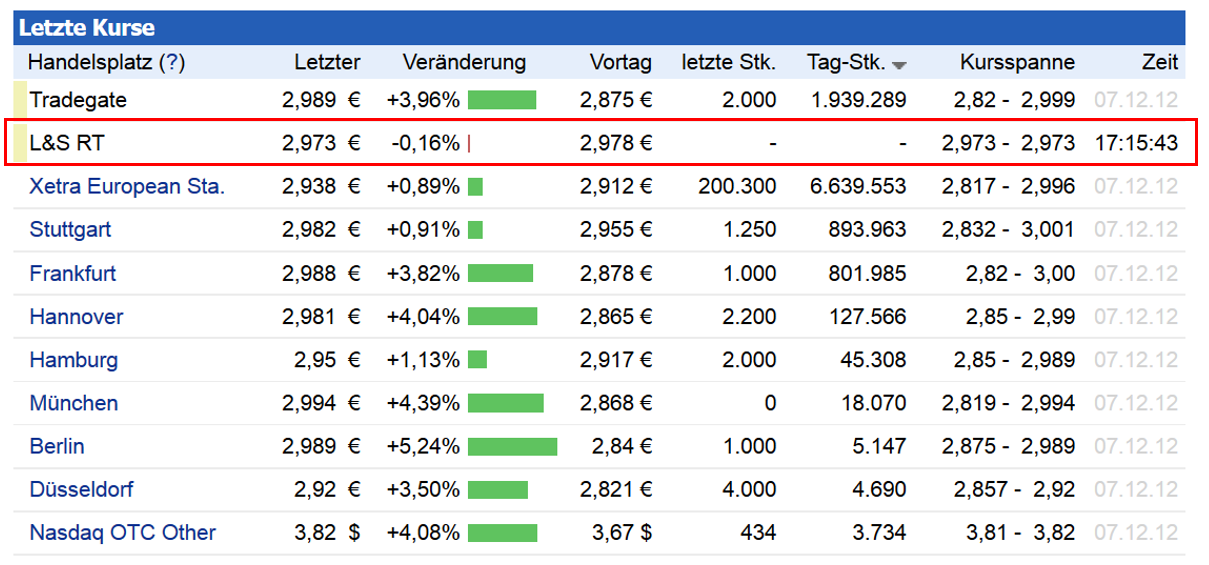Click the sort arrow next to Tag-Stk.

point(899,65)
